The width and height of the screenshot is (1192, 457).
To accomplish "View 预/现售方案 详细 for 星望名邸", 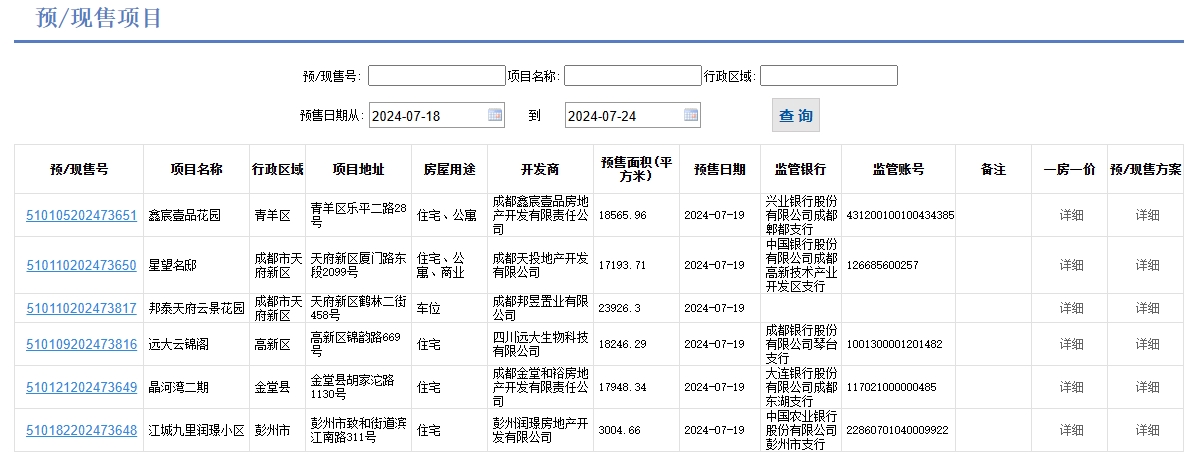I will (1147, 265).
